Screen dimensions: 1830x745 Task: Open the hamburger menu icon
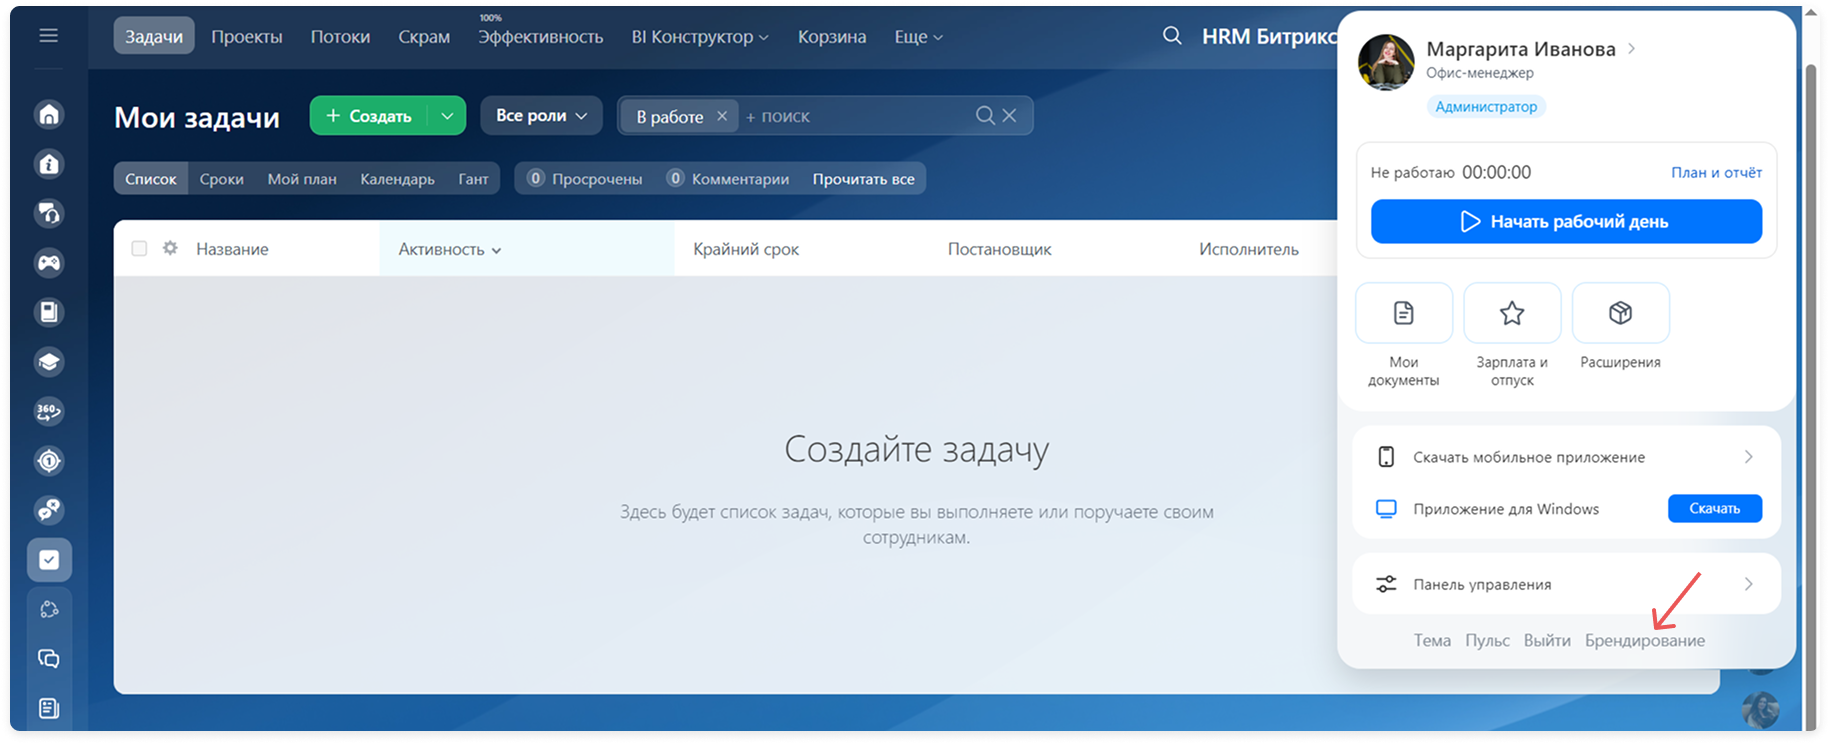pos(48,36)
